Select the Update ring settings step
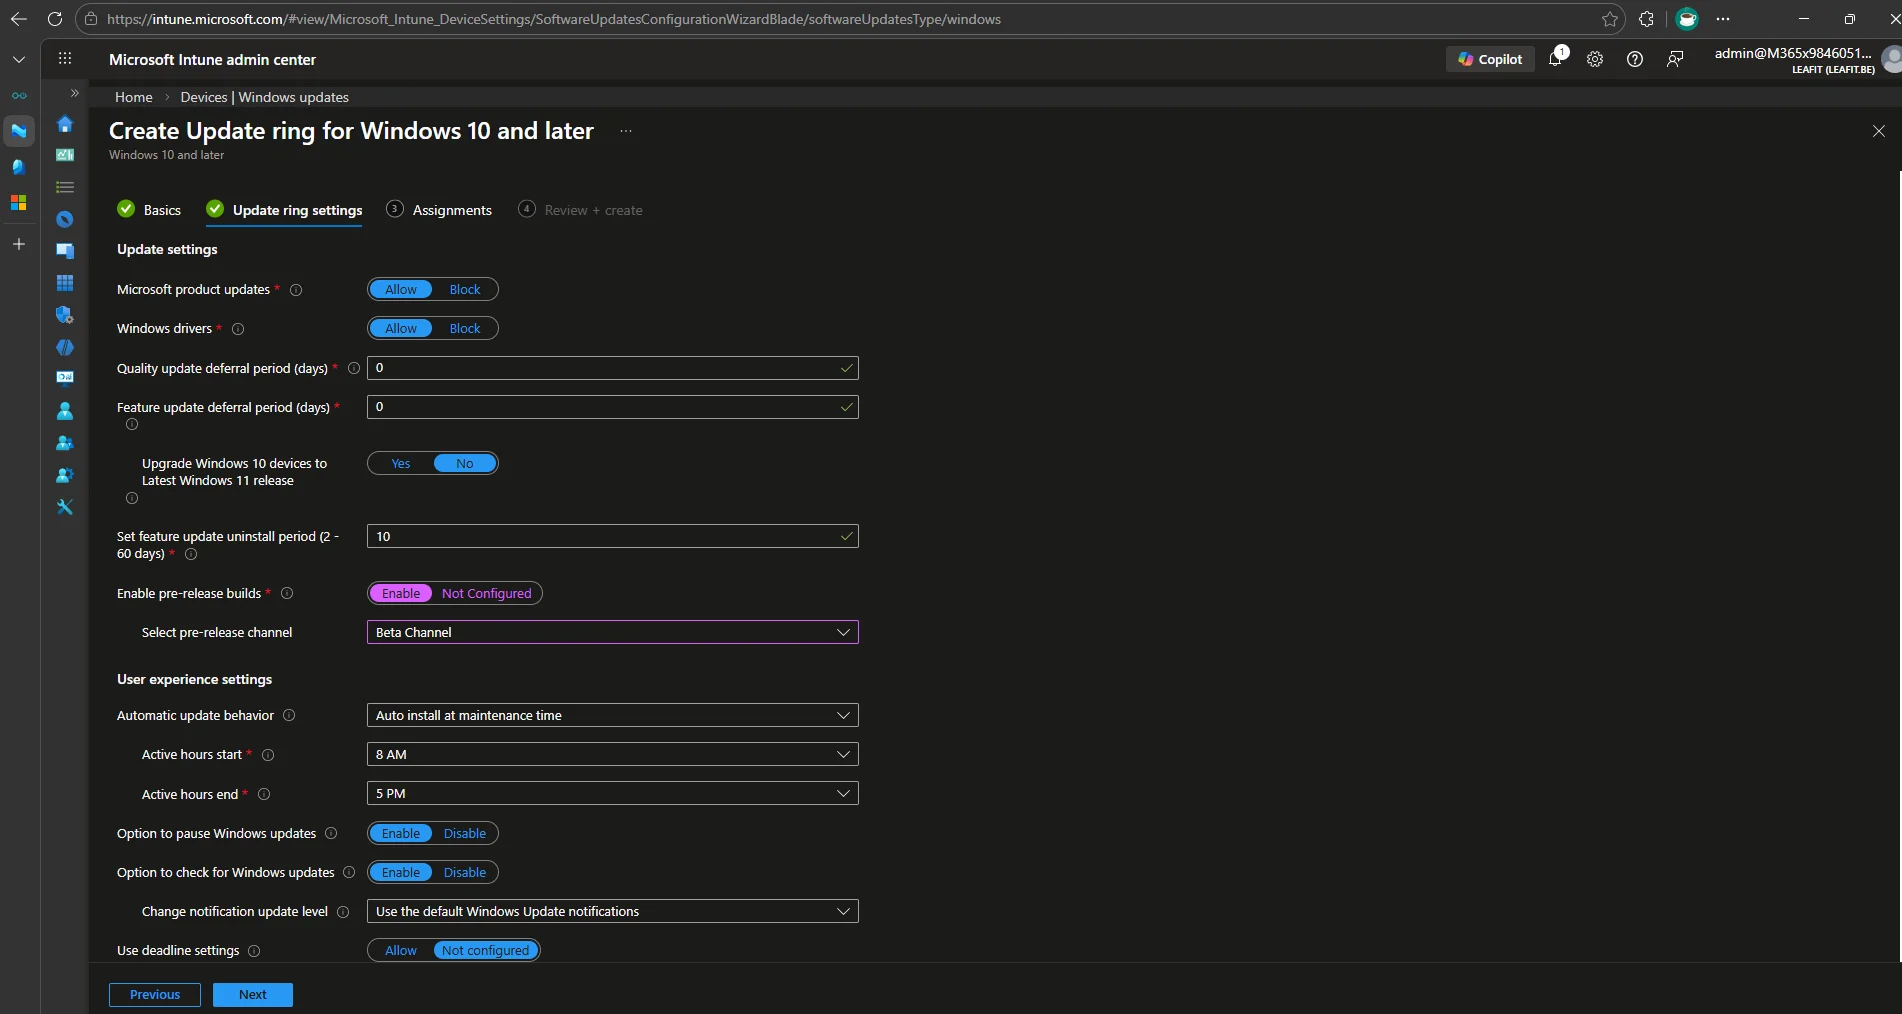1902x1014 pixels. 284,210
